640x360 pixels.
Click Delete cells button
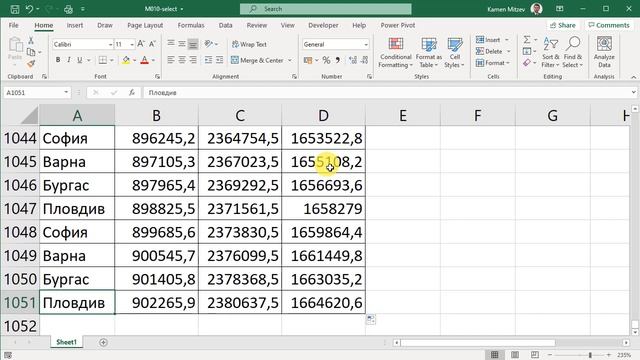coord(489,51)
